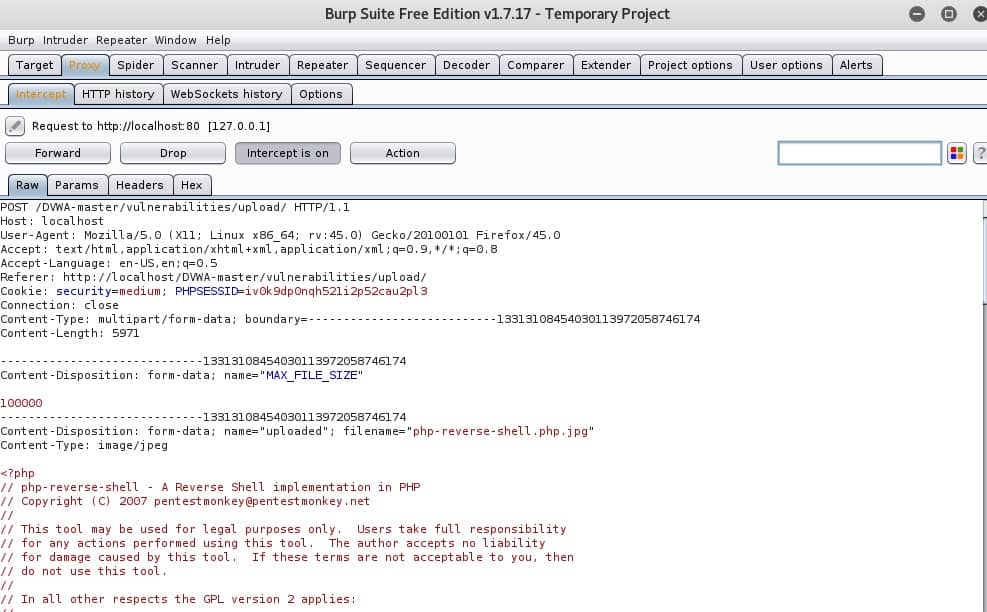987x612 pixels.
Task: Click the MAX_FILE_SIZE parameter name
Action: (312, 375)
